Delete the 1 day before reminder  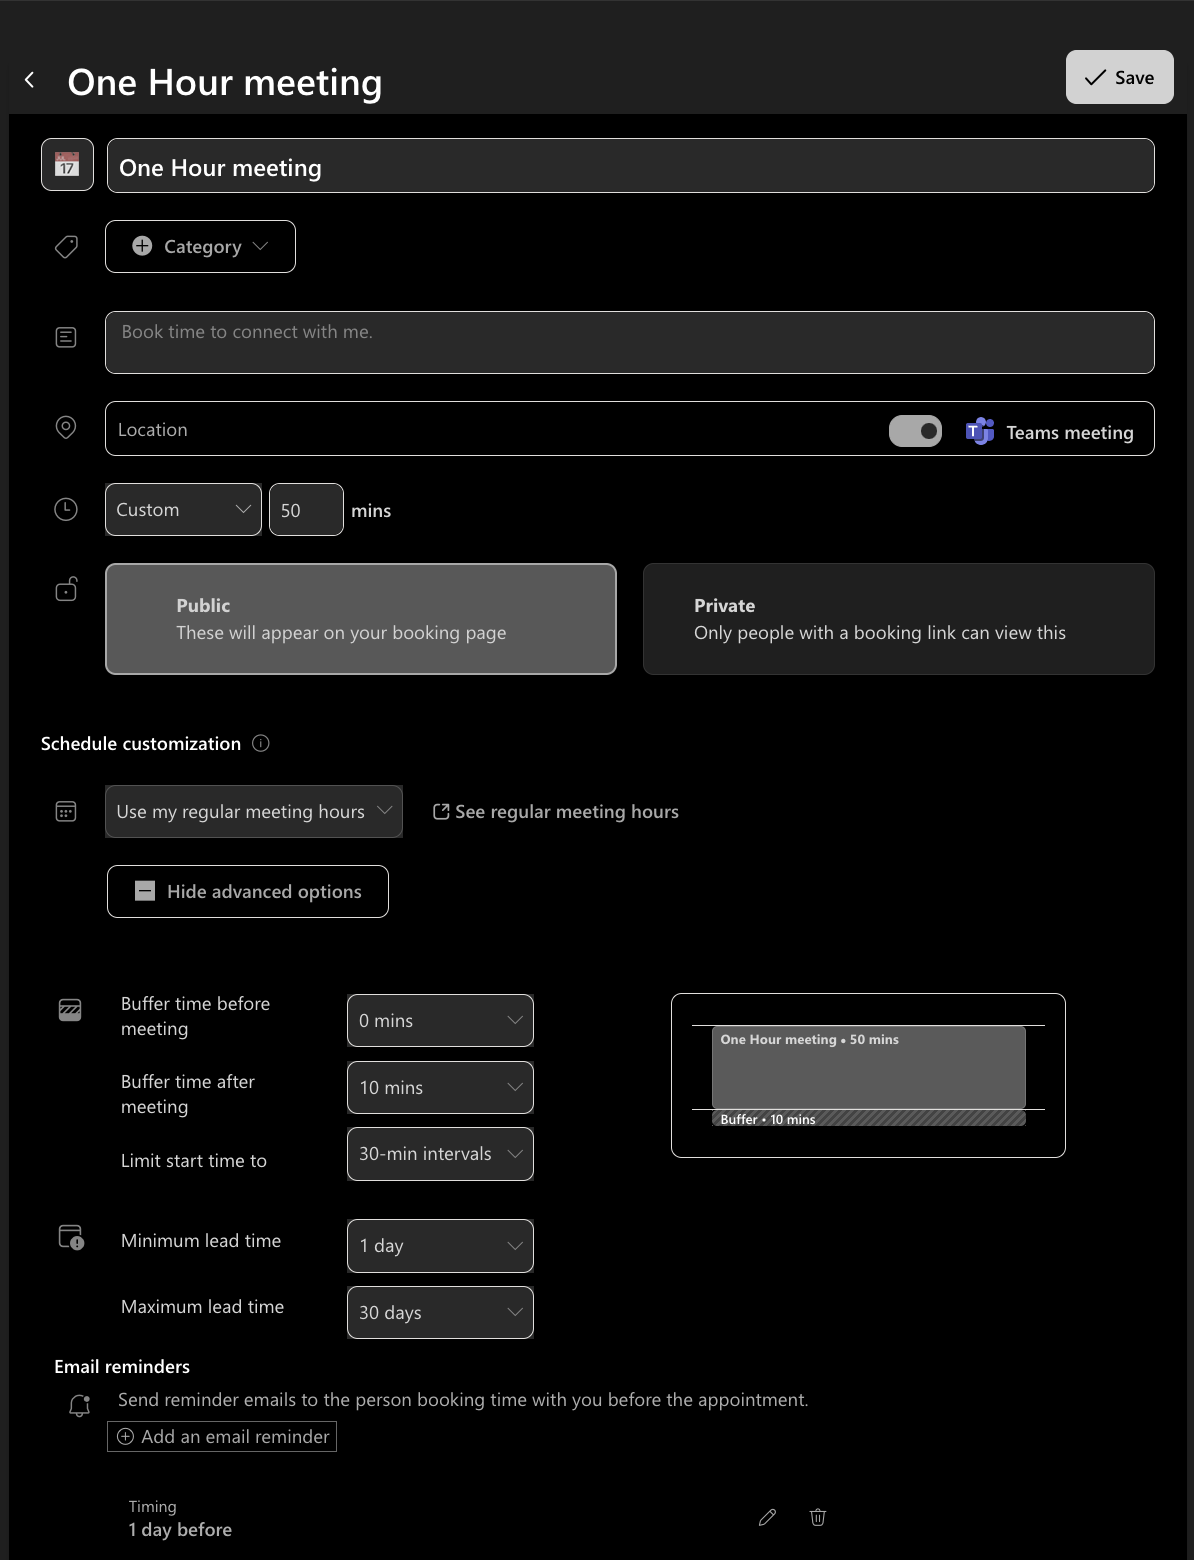click(x=818, y=1517)
